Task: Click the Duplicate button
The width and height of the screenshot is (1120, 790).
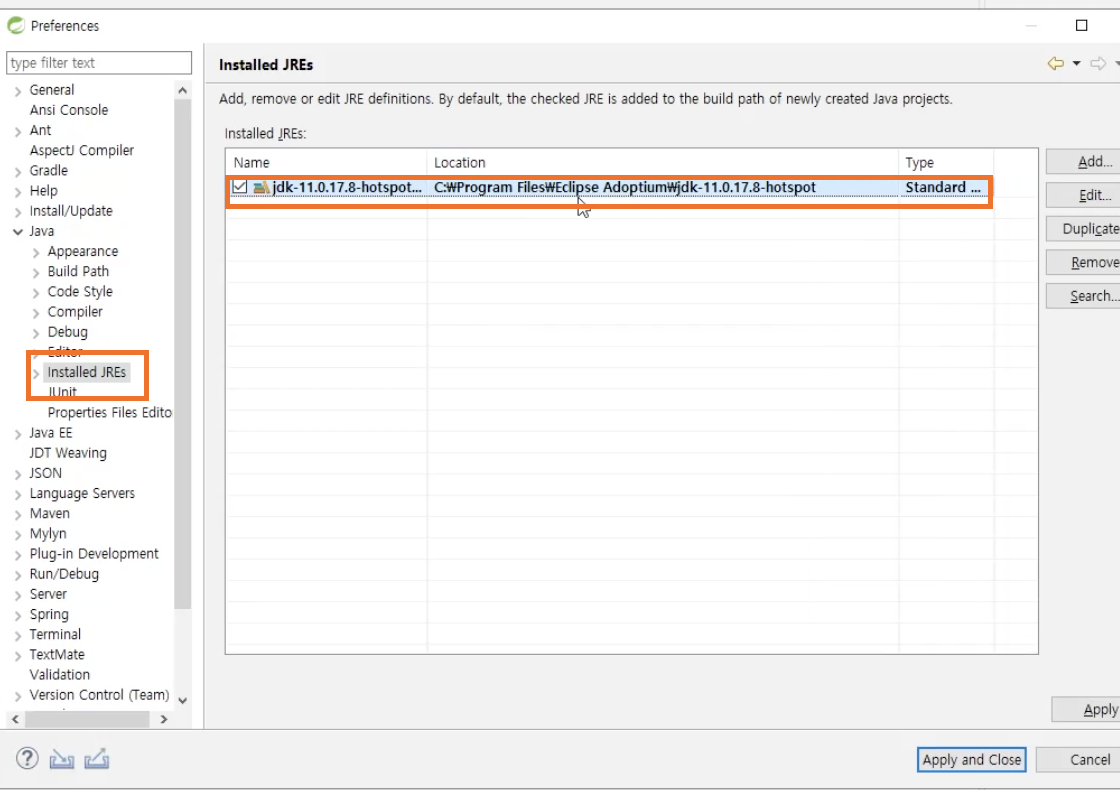Action: pyautogui.click(x=1083, y=229)
